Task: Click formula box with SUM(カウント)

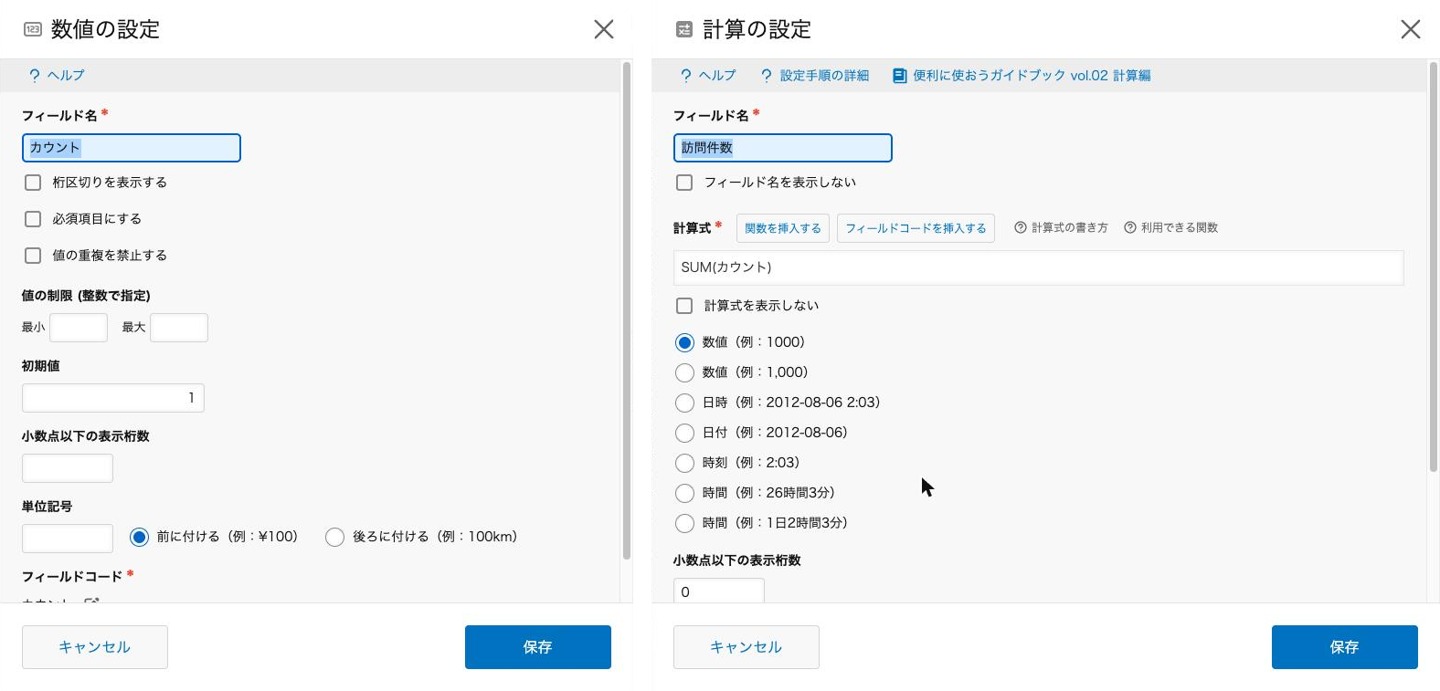Action: [x=1038, y=268]
